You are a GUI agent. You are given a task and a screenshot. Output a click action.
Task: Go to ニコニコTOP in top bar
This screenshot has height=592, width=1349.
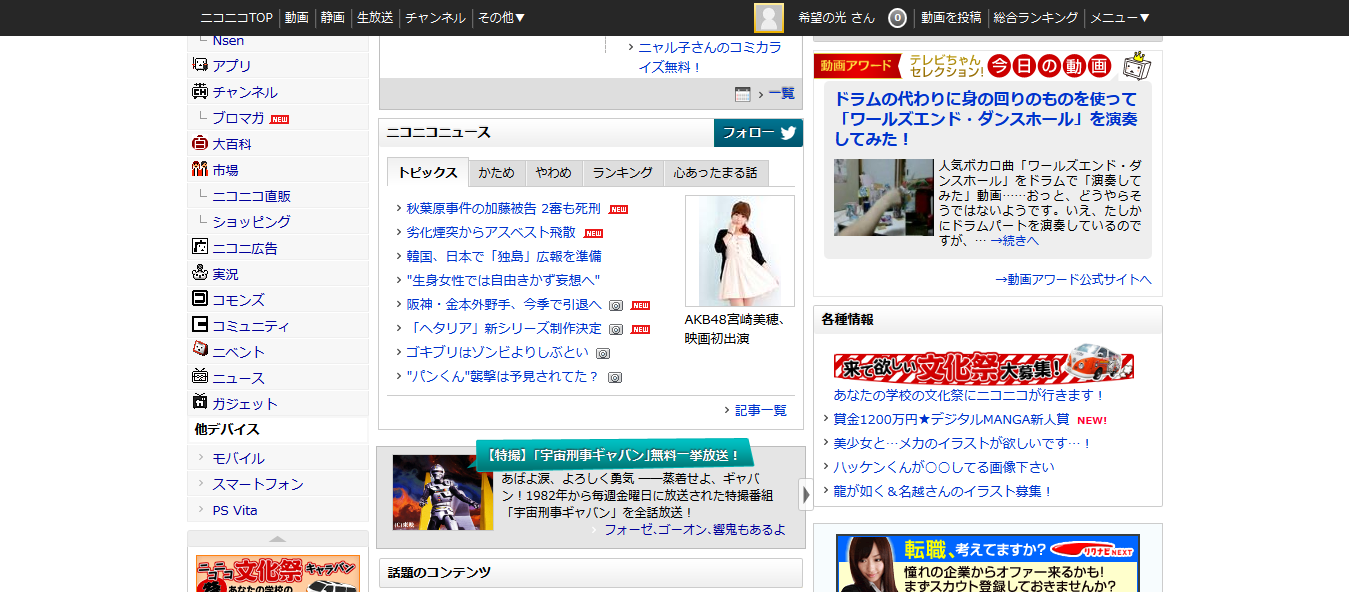pos(236,18)
